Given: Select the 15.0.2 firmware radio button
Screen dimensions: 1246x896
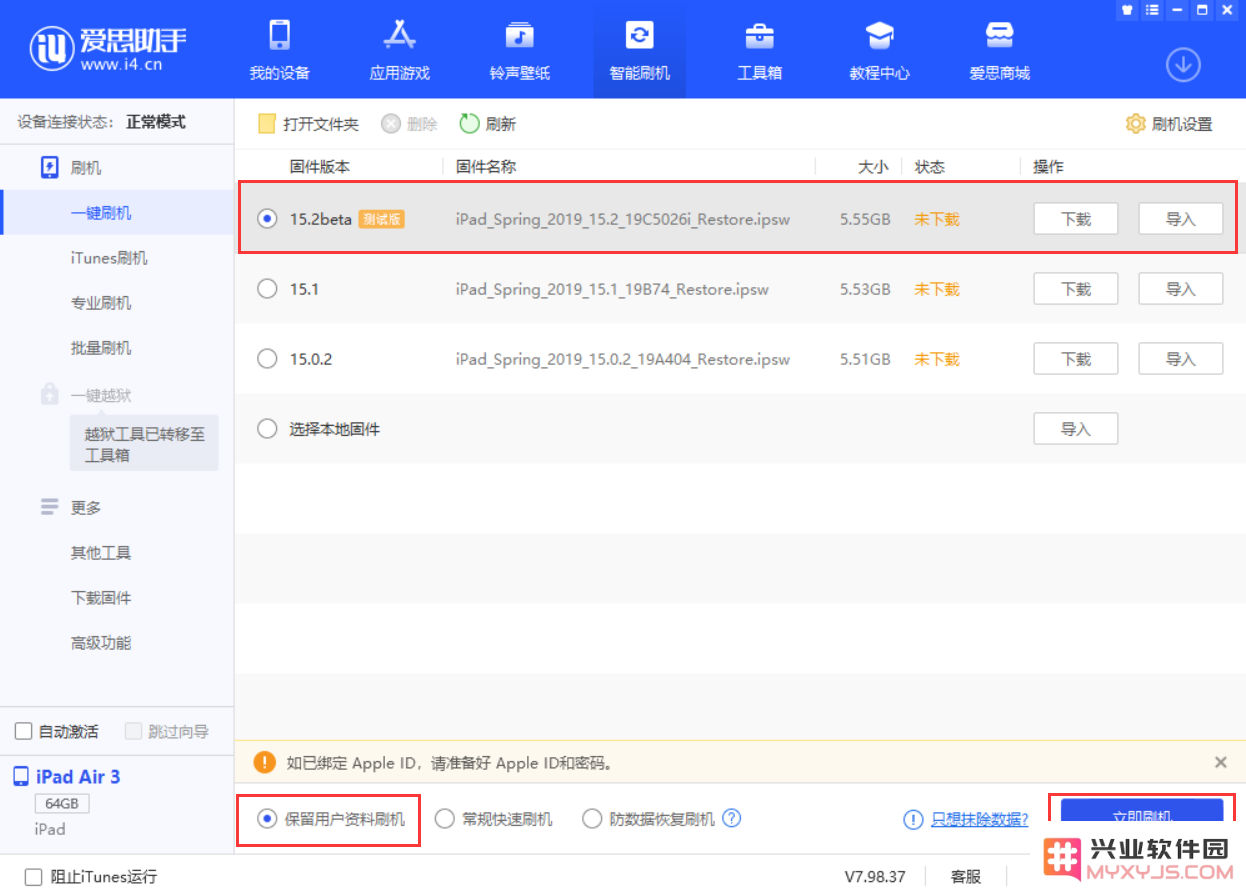Looking at the screenshot, I should pos(267,359).
